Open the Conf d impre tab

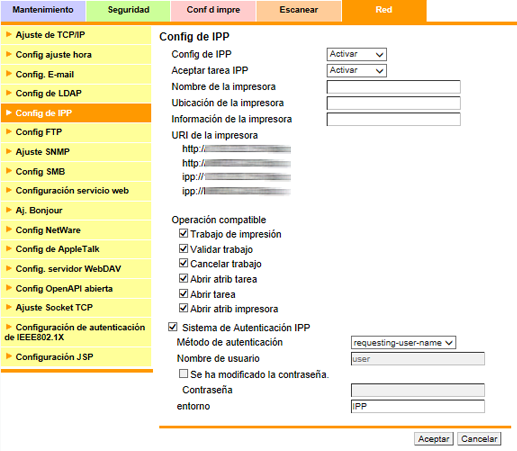[x=213, y=10]
